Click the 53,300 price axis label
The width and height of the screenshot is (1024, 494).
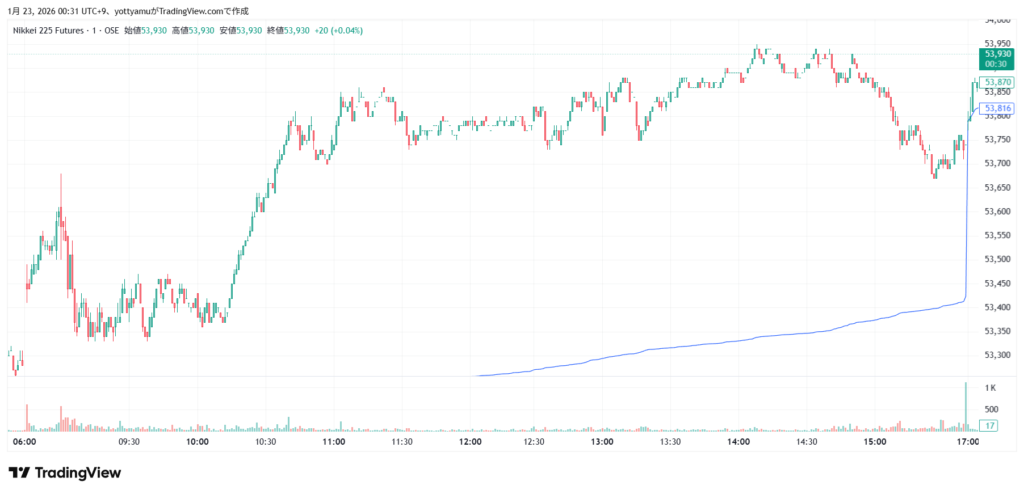[999, 355]
